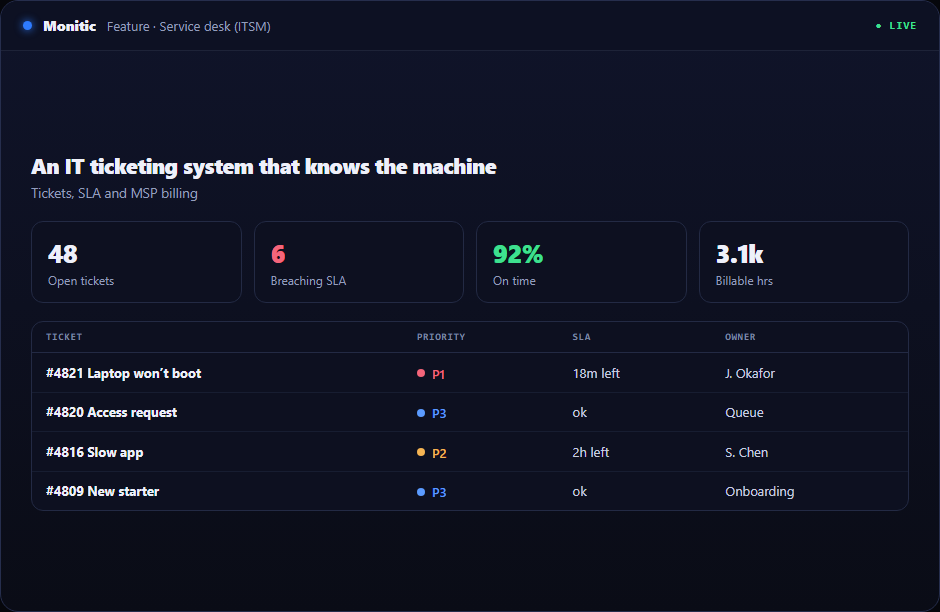Image resolution: width=940 pixels, height=612 pixels.
Task: Click the Tickets, SLA and MSP billing subtitle
Action: point(115,194)
